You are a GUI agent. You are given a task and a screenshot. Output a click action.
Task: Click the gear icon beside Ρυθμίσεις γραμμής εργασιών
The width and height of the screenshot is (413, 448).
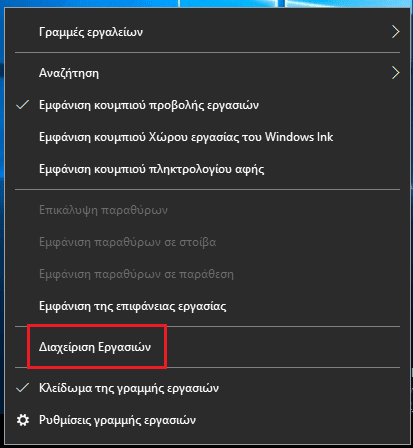[23, 420]
